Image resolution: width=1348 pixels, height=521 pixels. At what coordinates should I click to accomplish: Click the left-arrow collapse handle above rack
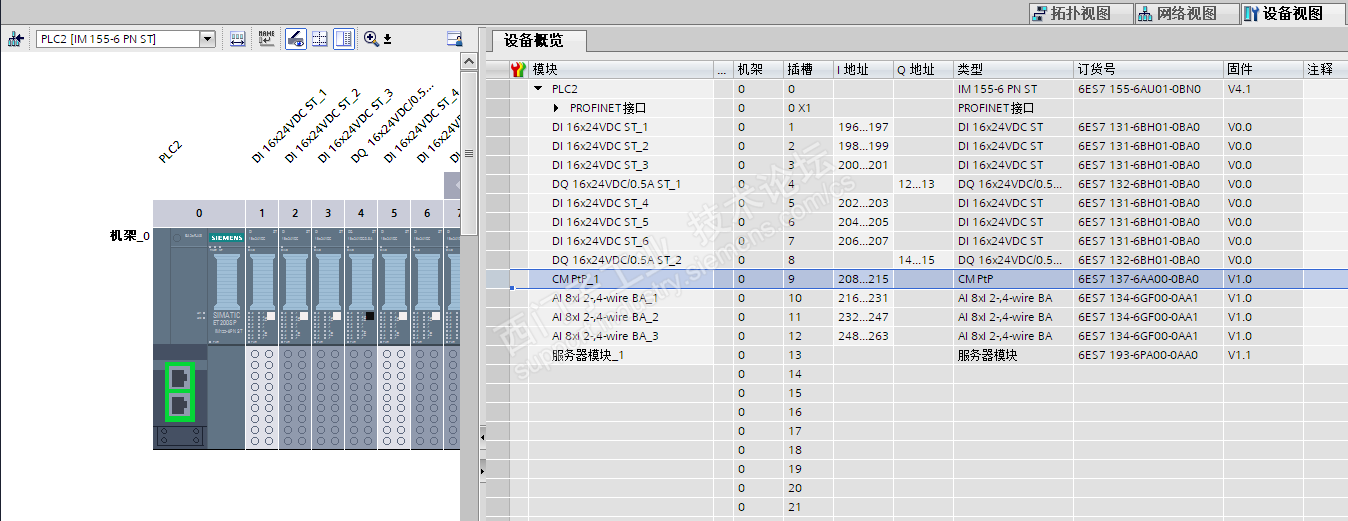455,186
